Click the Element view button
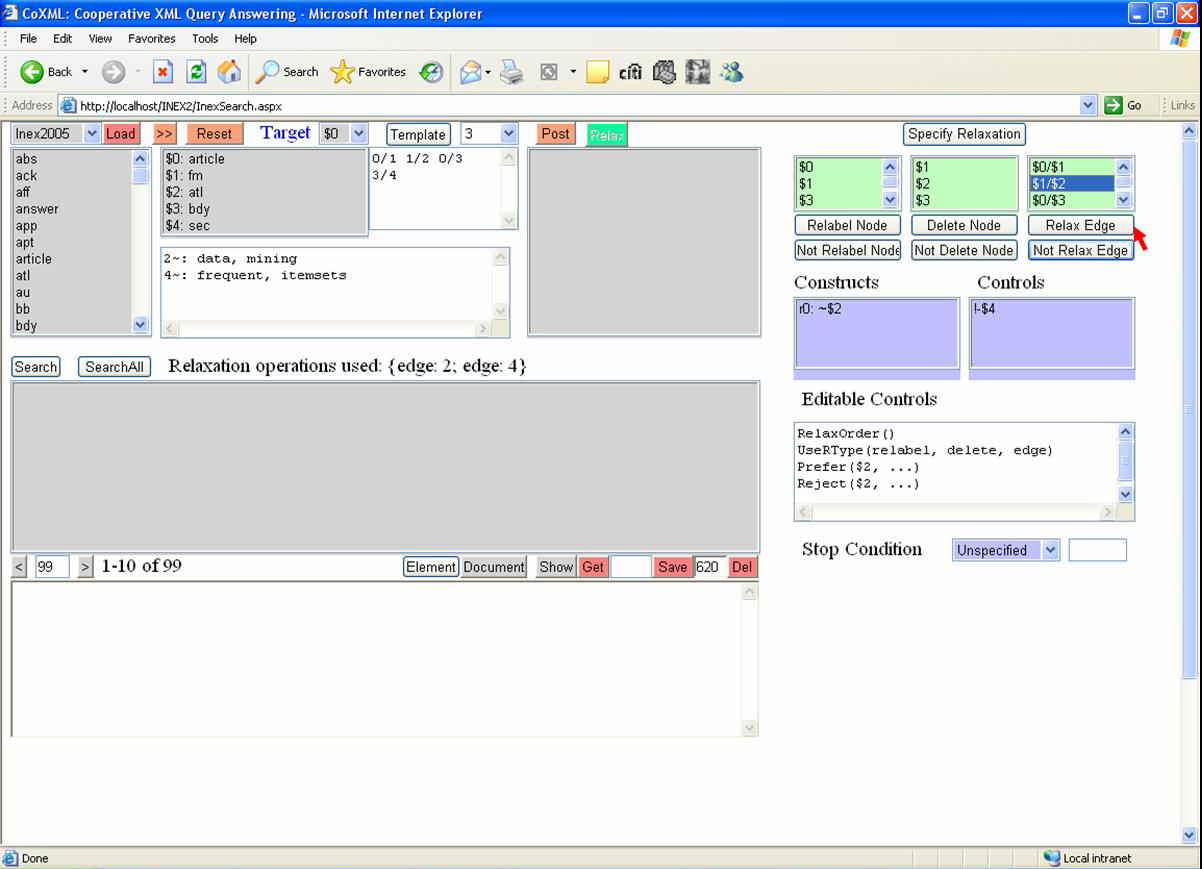This screenshot has height=869, width=1202. [x=431, y=567]
